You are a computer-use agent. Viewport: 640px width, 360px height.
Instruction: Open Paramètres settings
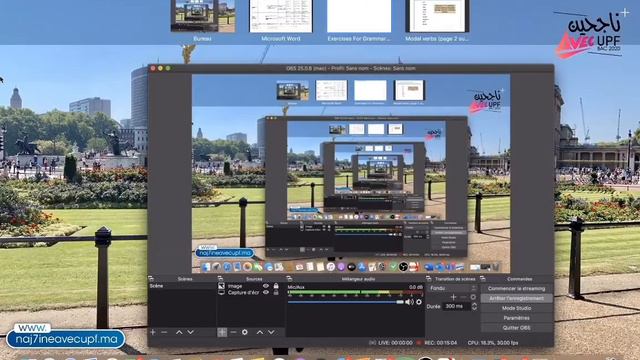click(x=516, y=318)
